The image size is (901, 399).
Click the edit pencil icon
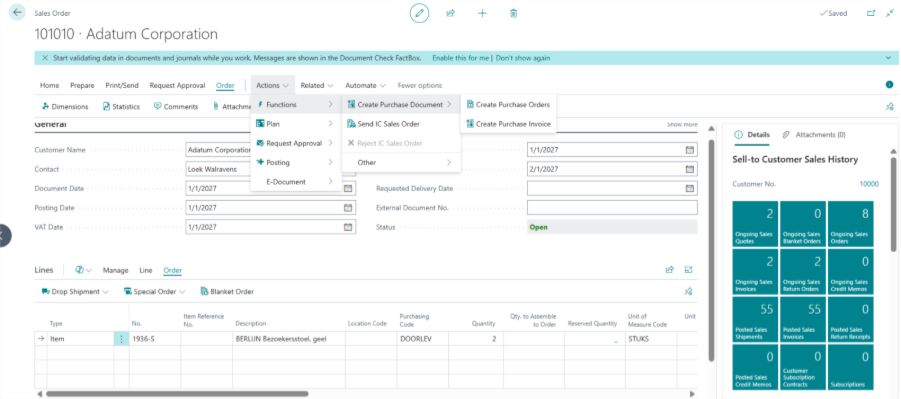[x=419, y=13]
